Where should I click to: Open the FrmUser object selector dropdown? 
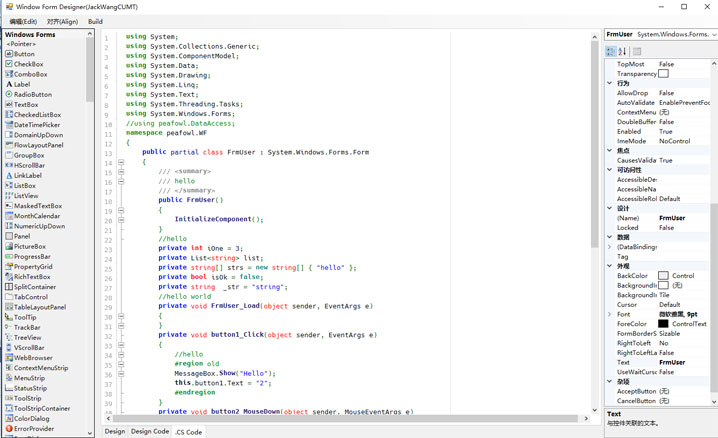714,35
